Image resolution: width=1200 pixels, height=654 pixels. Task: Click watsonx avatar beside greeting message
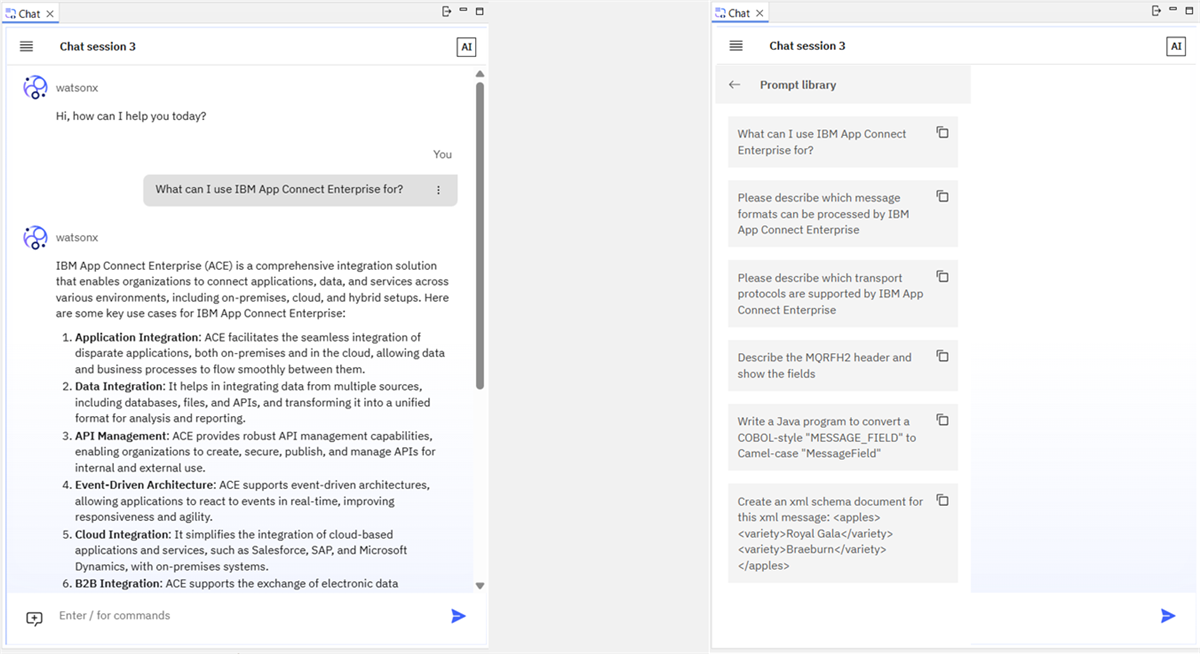[x=35, y=88]
